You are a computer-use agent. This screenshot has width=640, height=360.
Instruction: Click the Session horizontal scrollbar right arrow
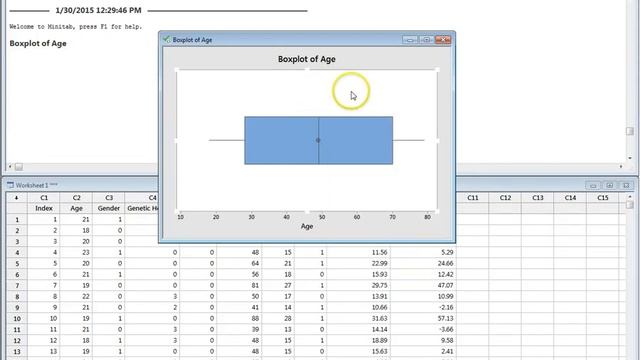coord(621,167)
